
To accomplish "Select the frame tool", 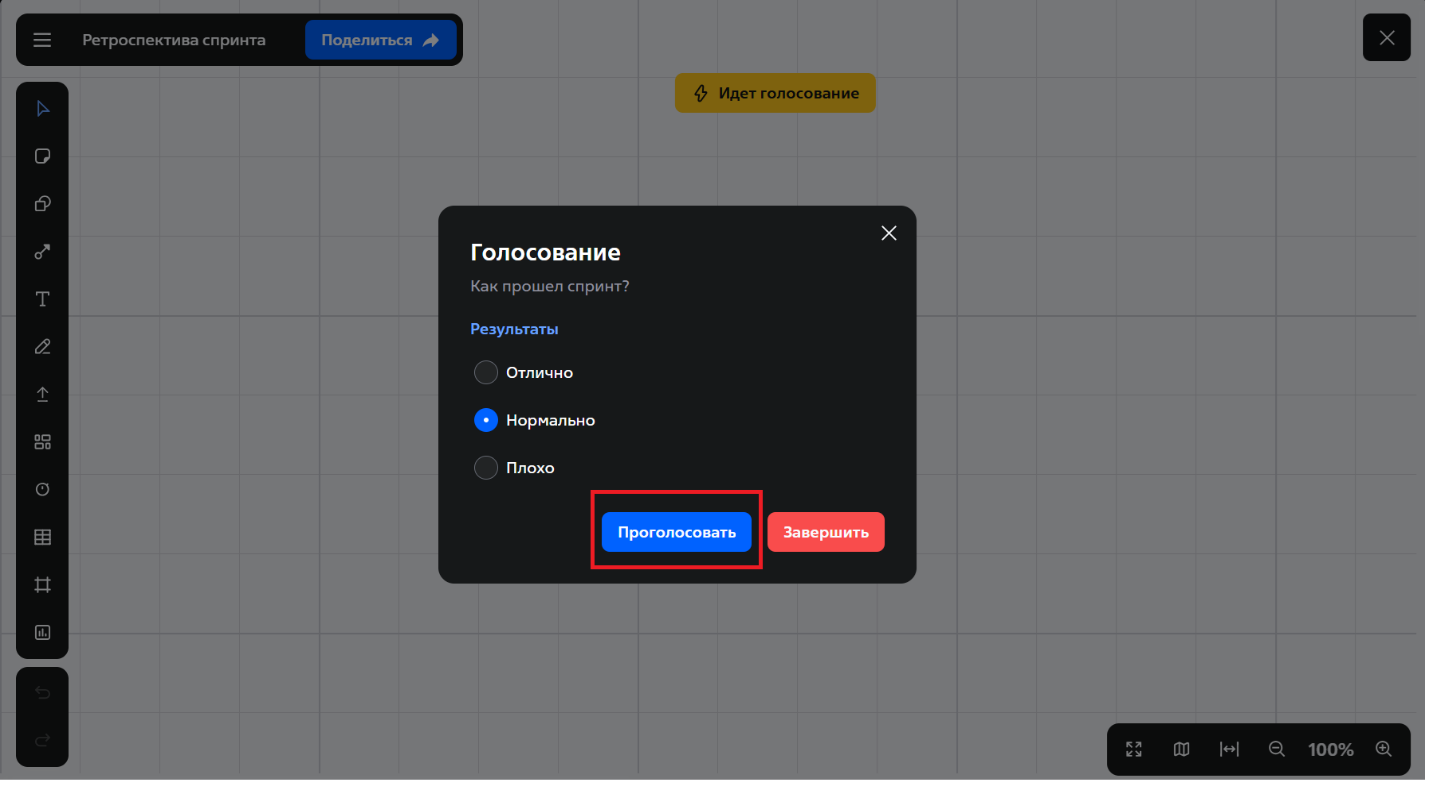I will (42, 585).
